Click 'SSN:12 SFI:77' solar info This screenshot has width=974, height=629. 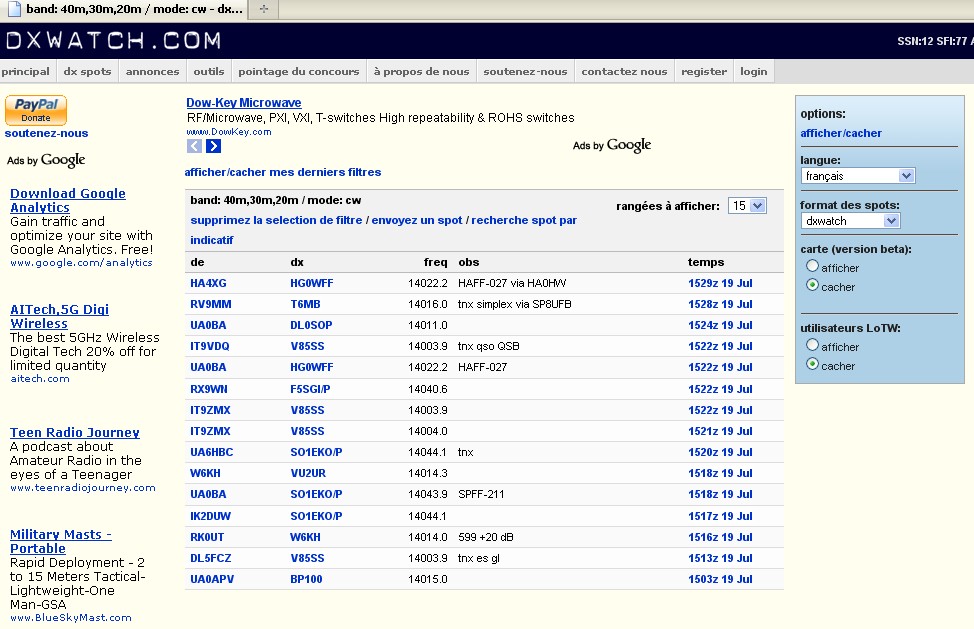932,41
